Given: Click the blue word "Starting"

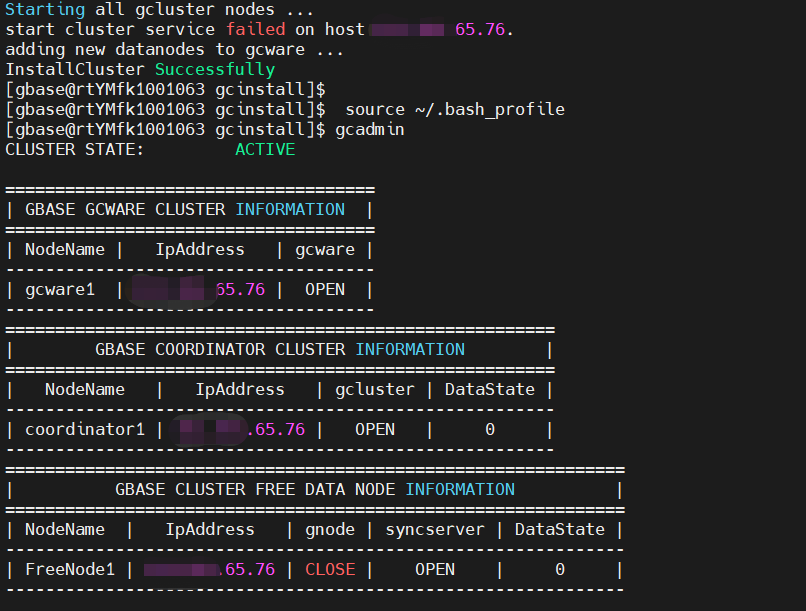Looking at the screenshot, I should [x=45, y=10].
